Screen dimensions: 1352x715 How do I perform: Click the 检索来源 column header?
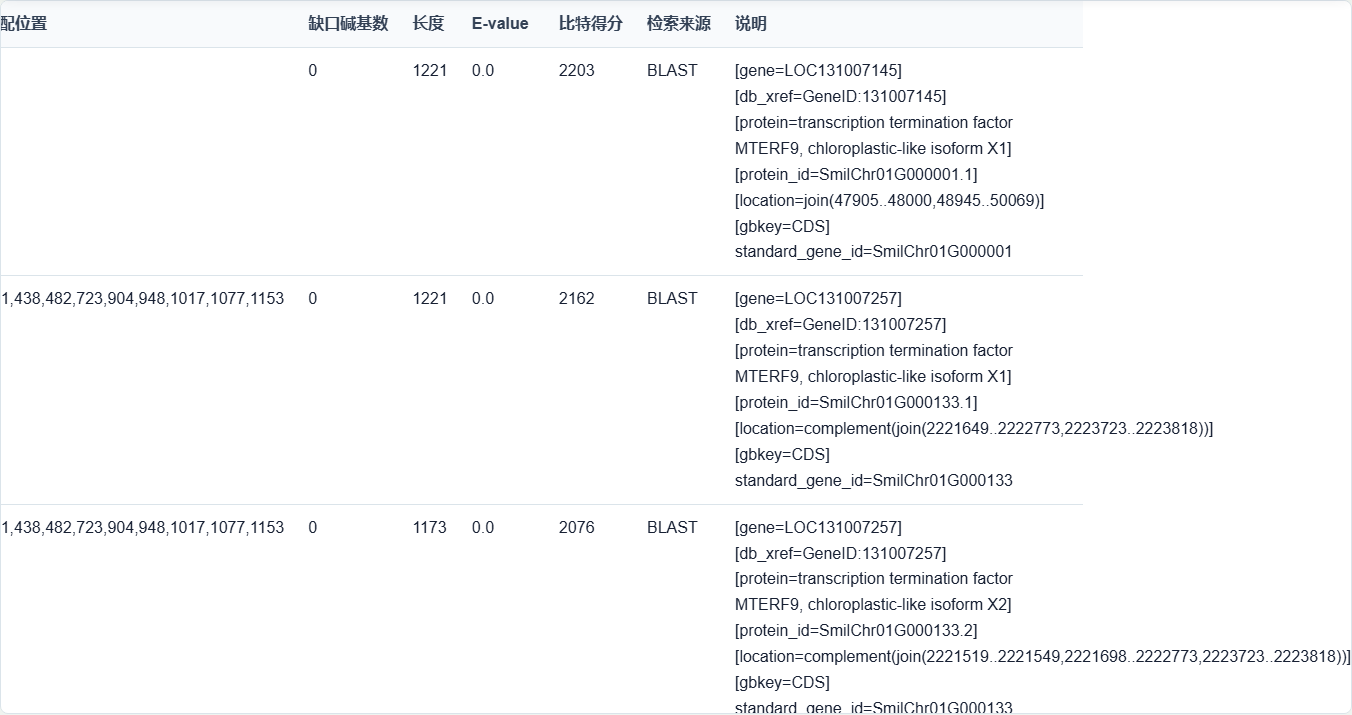tap(679, 24)
